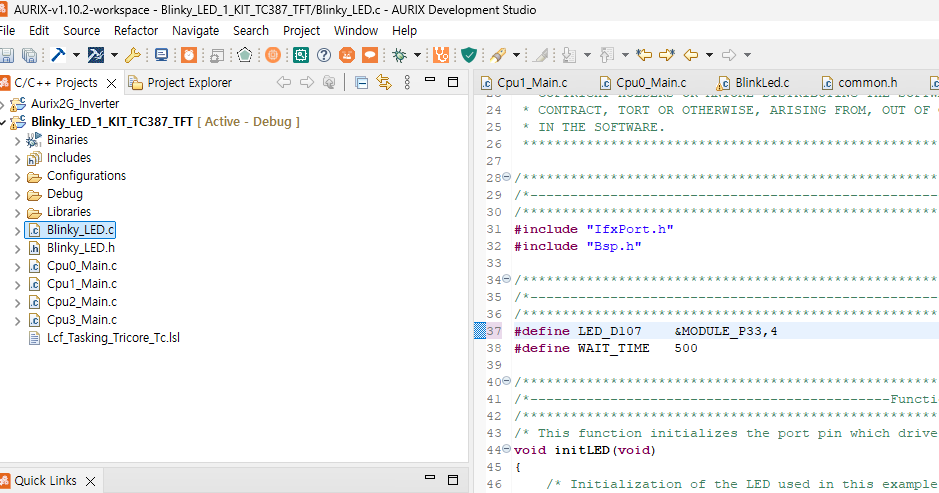The image size is (939, 493).
Task: Expand the Aurix2G_Inverter project
Action: point(2,105)
